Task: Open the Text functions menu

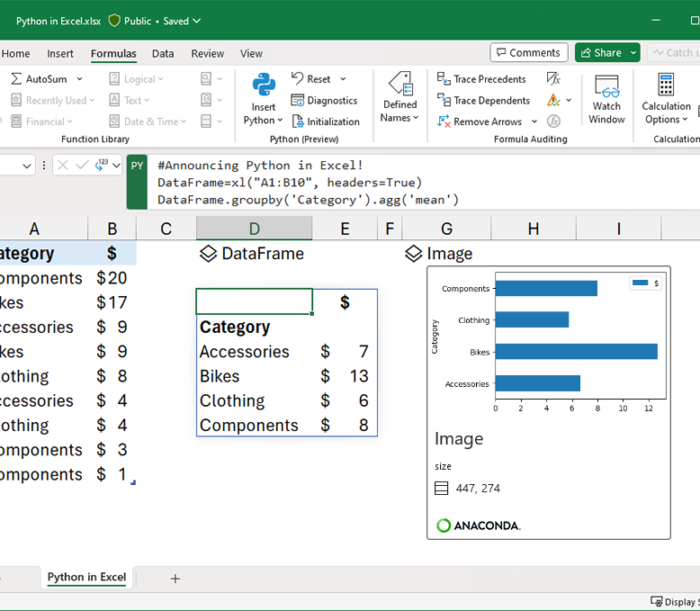Action: point(129,100)
